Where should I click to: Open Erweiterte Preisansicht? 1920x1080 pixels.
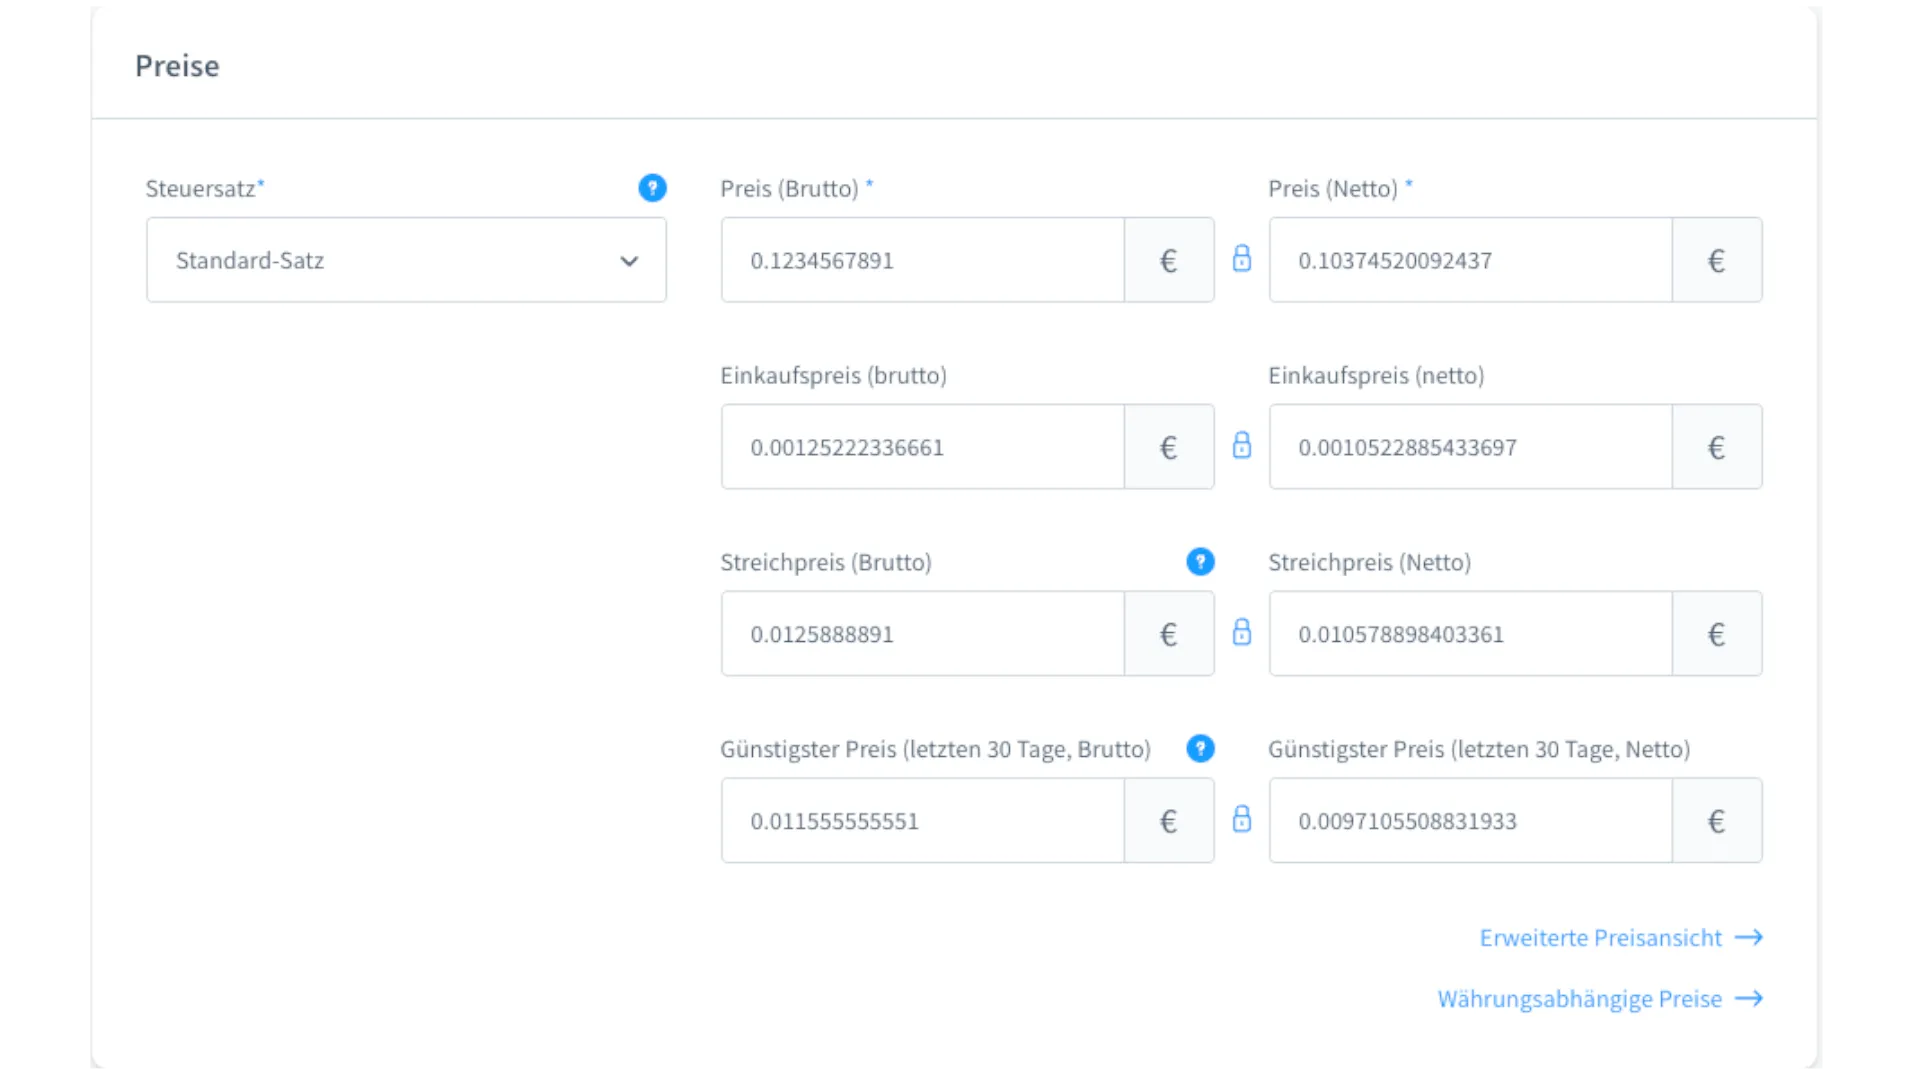(1599, 937)
